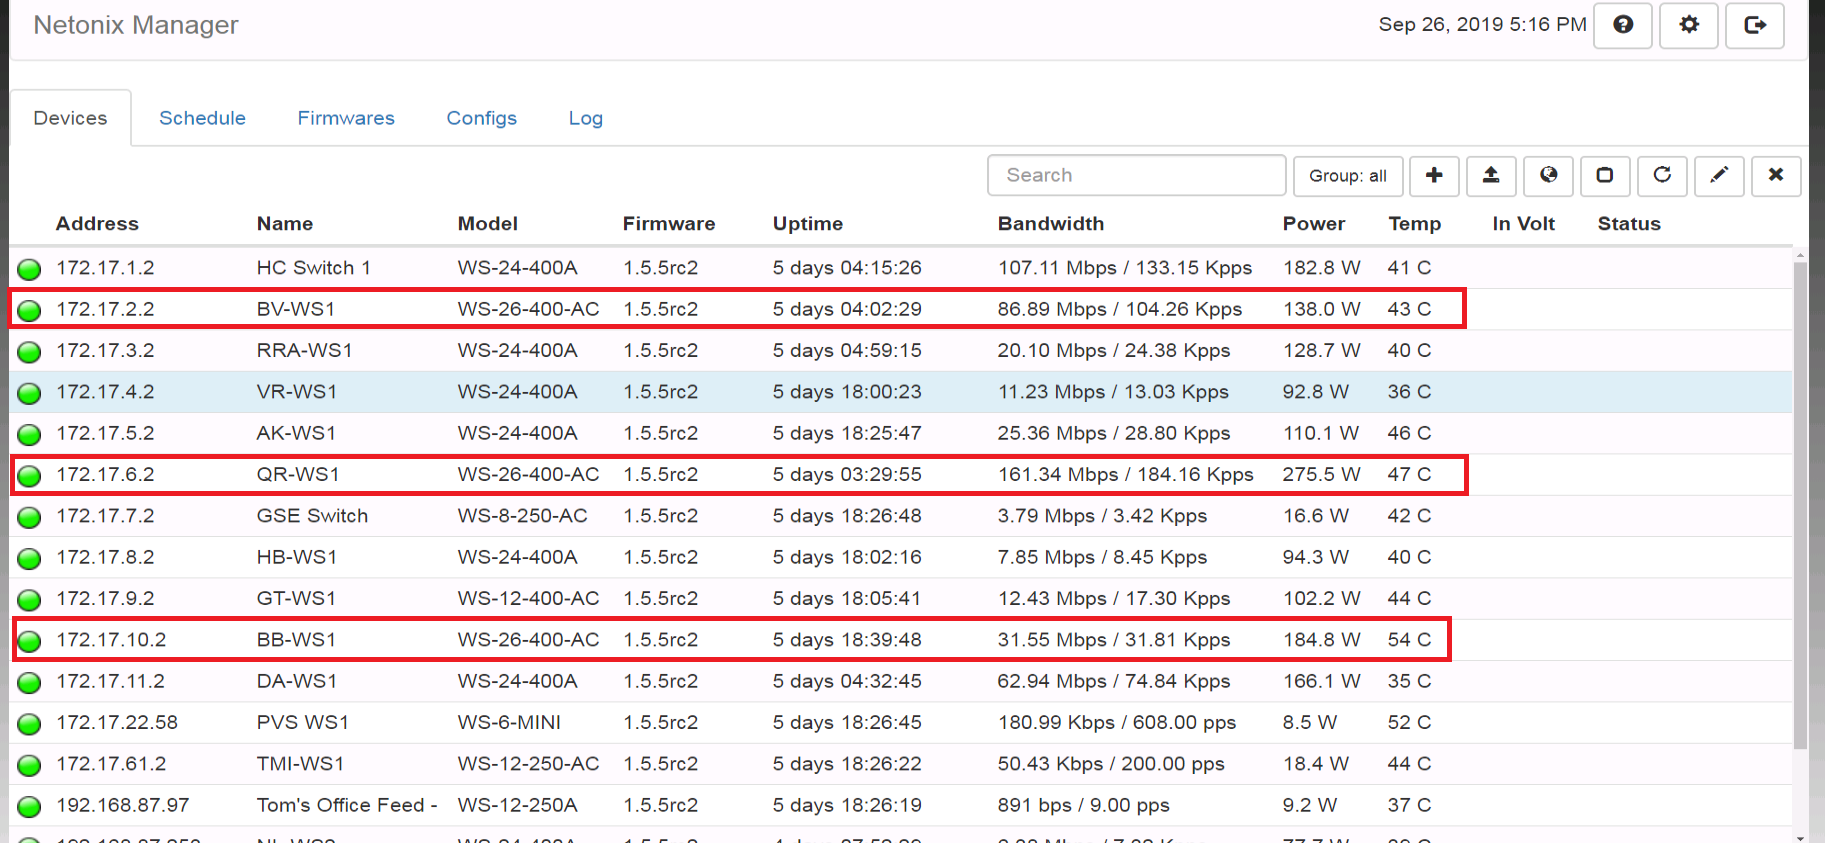Image resolution: width=1825 pixels, height=843 pixels.
Task: Click the upload firmware arrow icon
Action: (x=1491, y=176)
